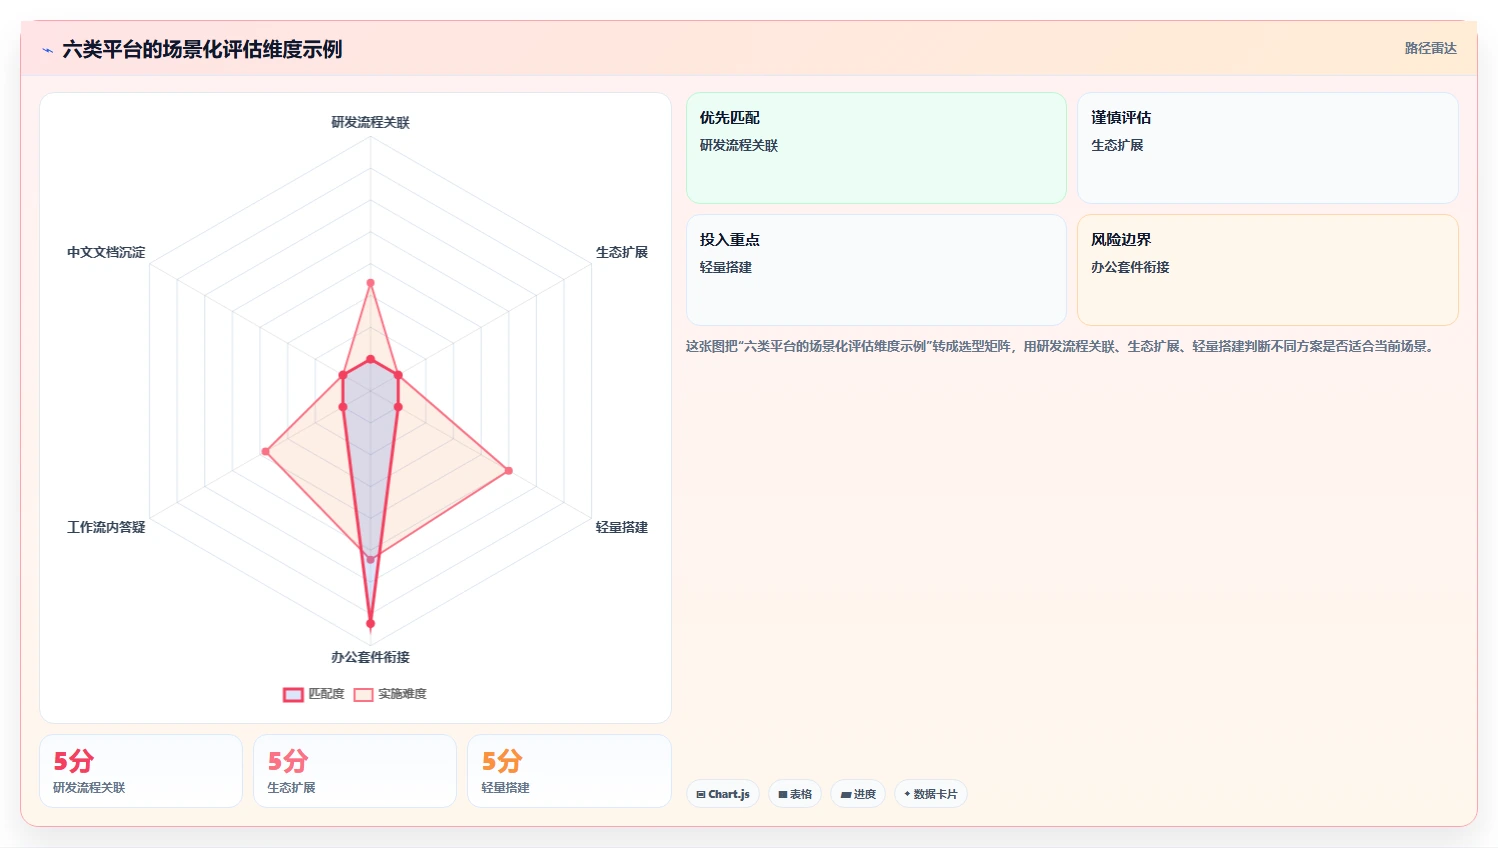Click the 中文文档沉淀 axis label
The image size is (1498, 848).
pyautogui.click(x=106, y=252)
